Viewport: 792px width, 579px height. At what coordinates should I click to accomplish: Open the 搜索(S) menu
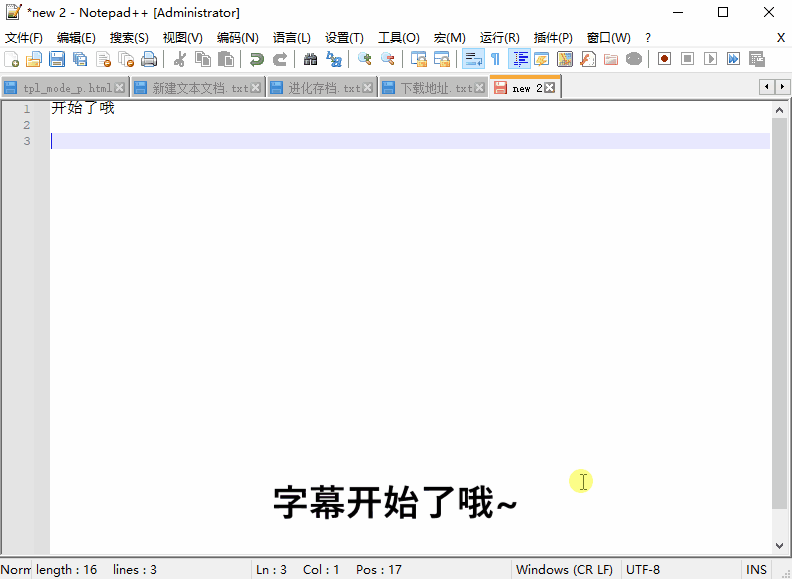(129, 38)
